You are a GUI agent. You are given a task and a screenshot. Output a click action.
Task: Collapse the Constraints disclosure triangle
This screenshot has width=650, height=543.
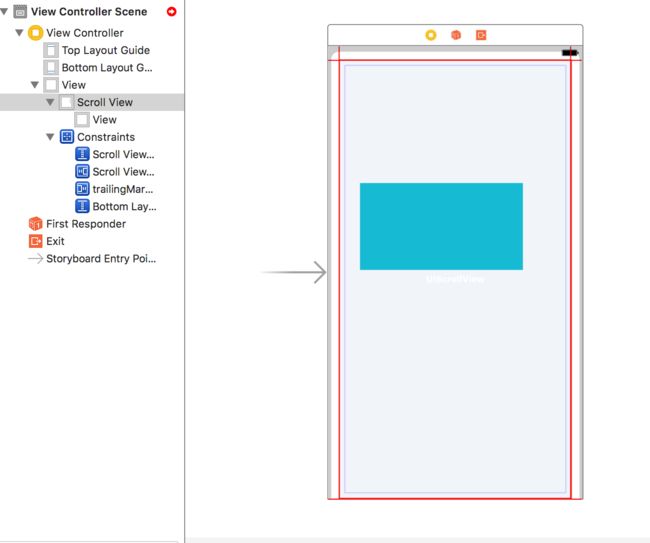click(50, 137)
